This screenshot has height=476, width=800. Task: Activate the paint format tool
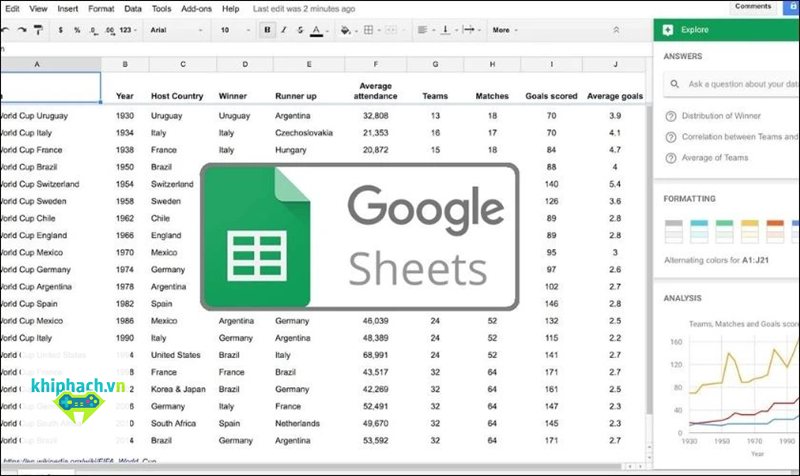click(38, 30)
